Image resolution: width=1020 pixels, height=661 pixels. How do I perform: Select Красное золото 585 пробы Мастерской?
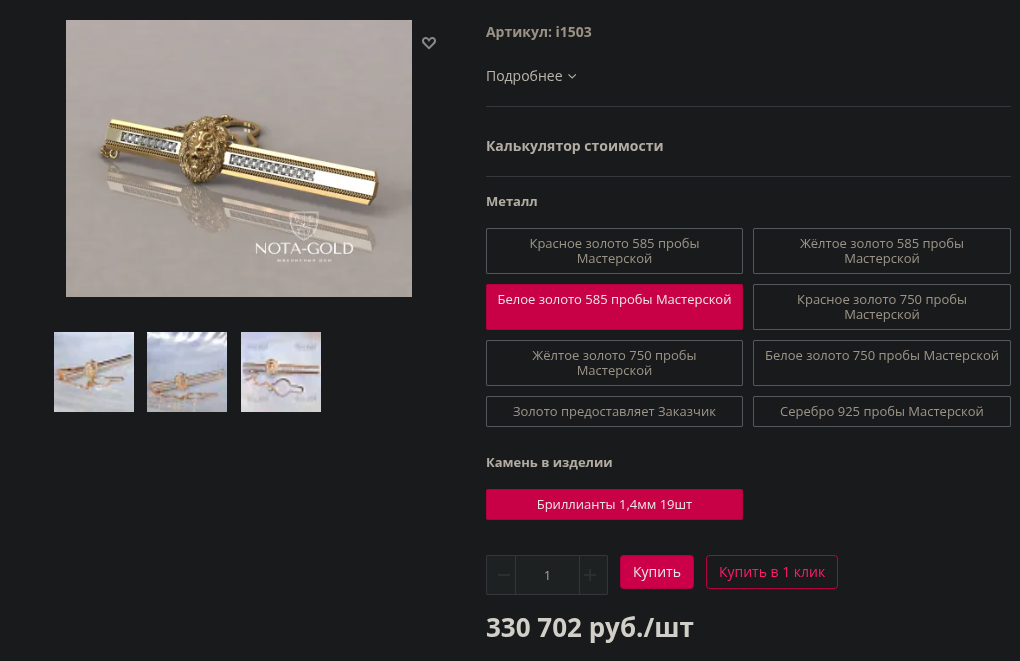coord(614,251)
